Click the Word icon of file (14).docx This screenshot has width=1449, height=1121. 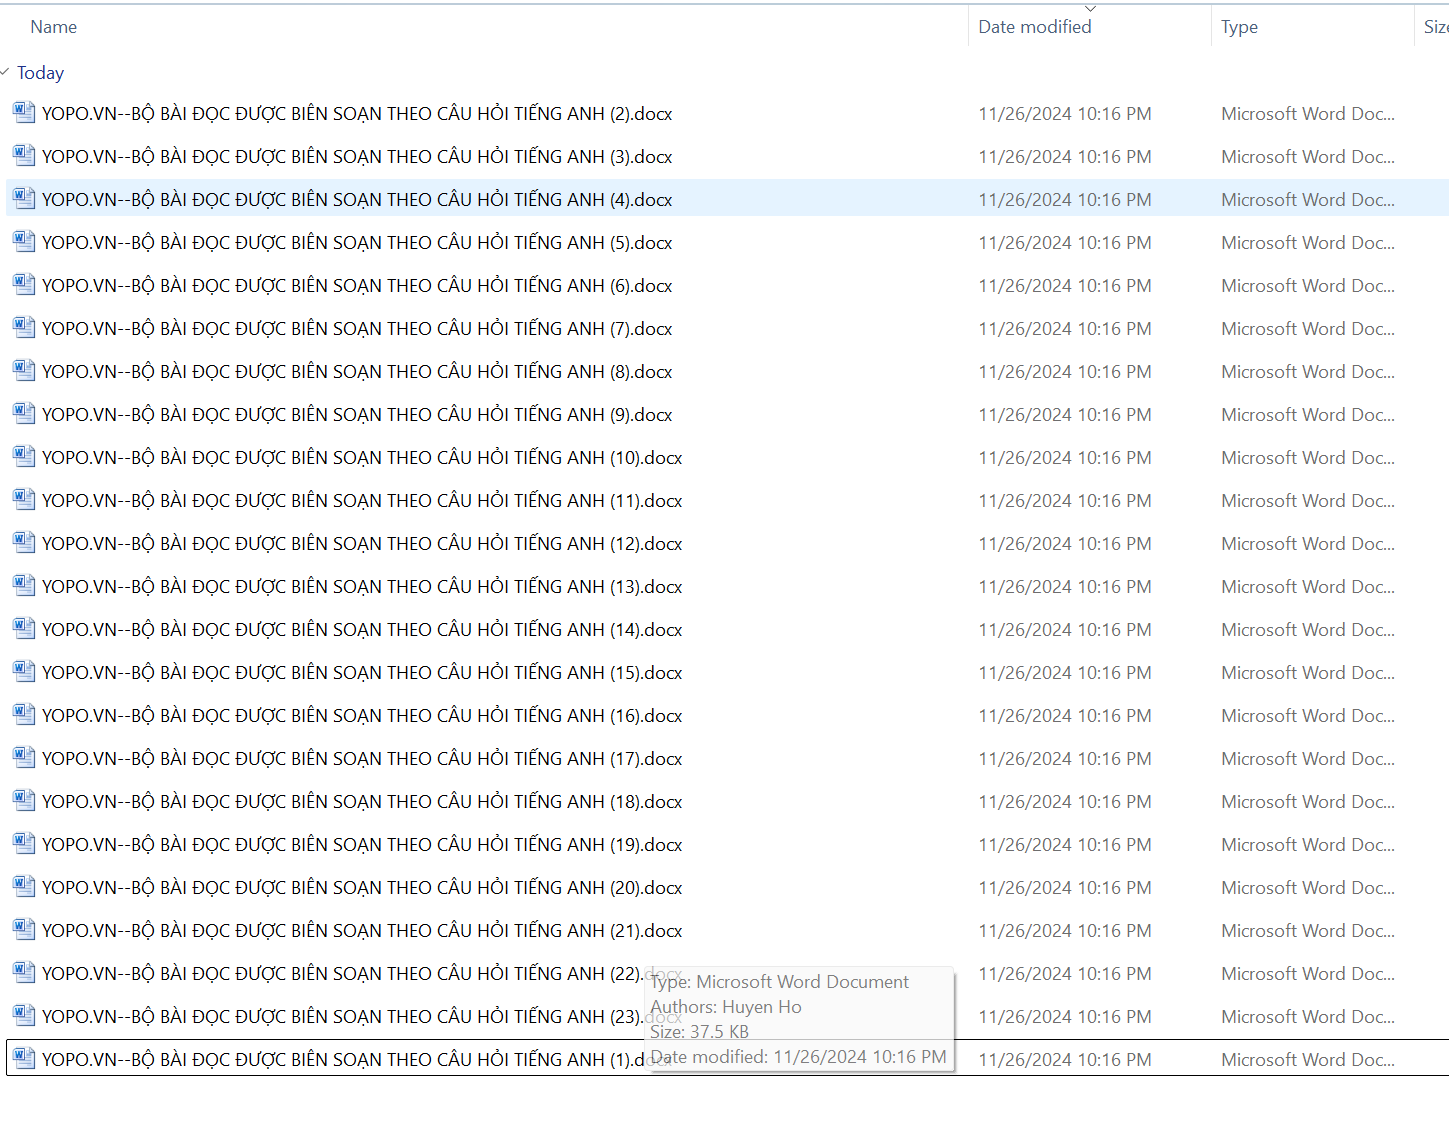pyautogui.click(x=24, y=628)
